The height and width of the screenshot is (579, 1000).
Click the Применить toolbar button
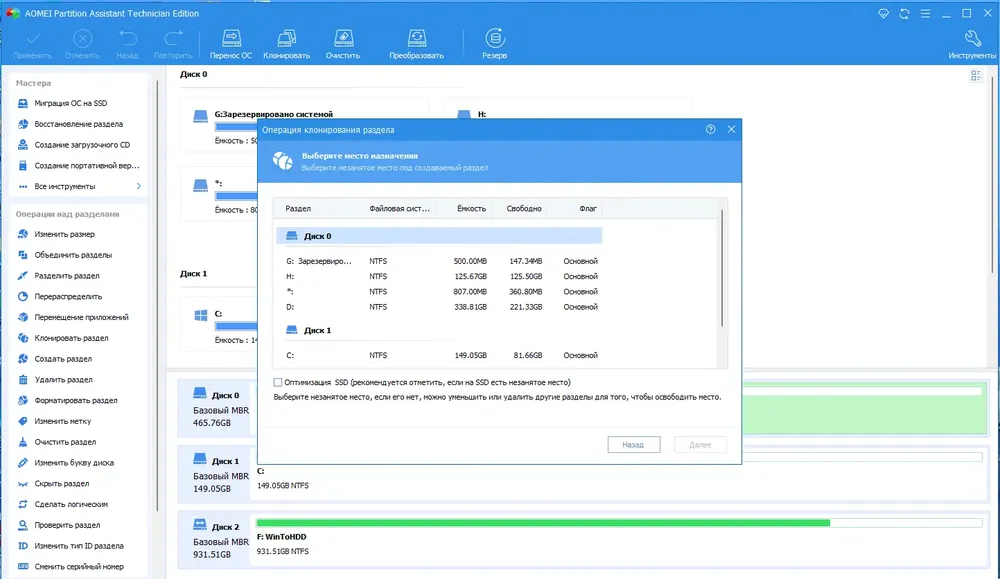tap(33, 44)
